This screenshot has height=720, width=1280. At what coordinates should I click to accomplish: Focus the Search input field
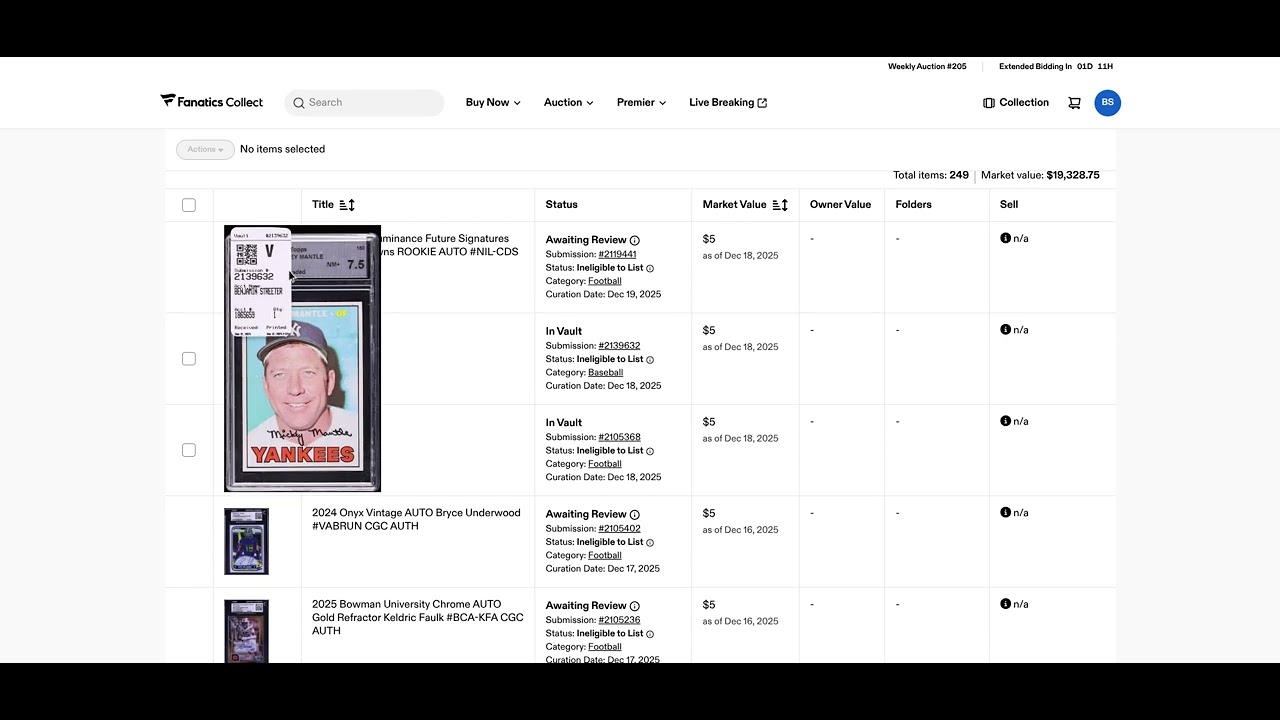click(364, 103)
